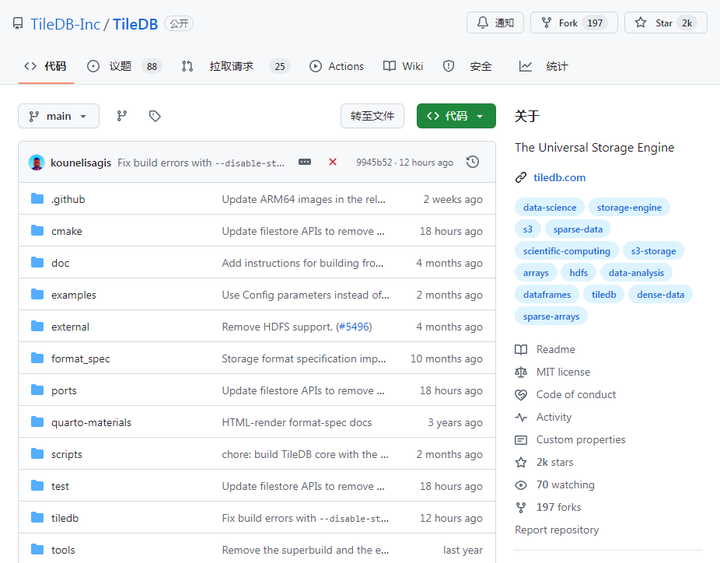Screen dimensions: 720x563
Task: Select the dense-data topic tag
Action: coord(660,295)
